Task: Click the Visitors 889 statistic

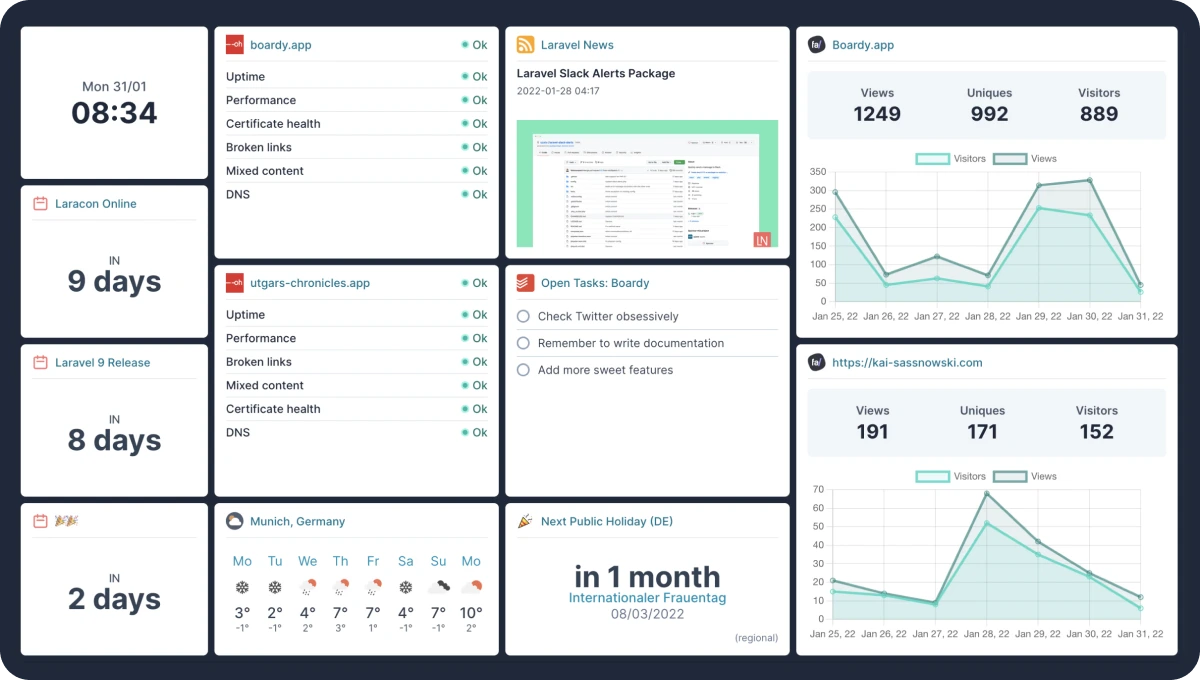Action: pos(1099,105)
